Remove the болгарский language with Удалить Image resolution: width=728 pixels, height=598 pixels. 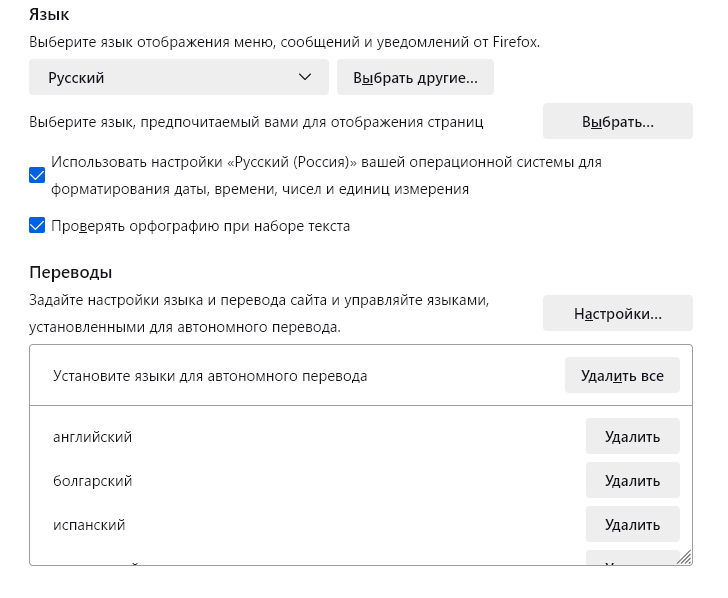(632, 481)
